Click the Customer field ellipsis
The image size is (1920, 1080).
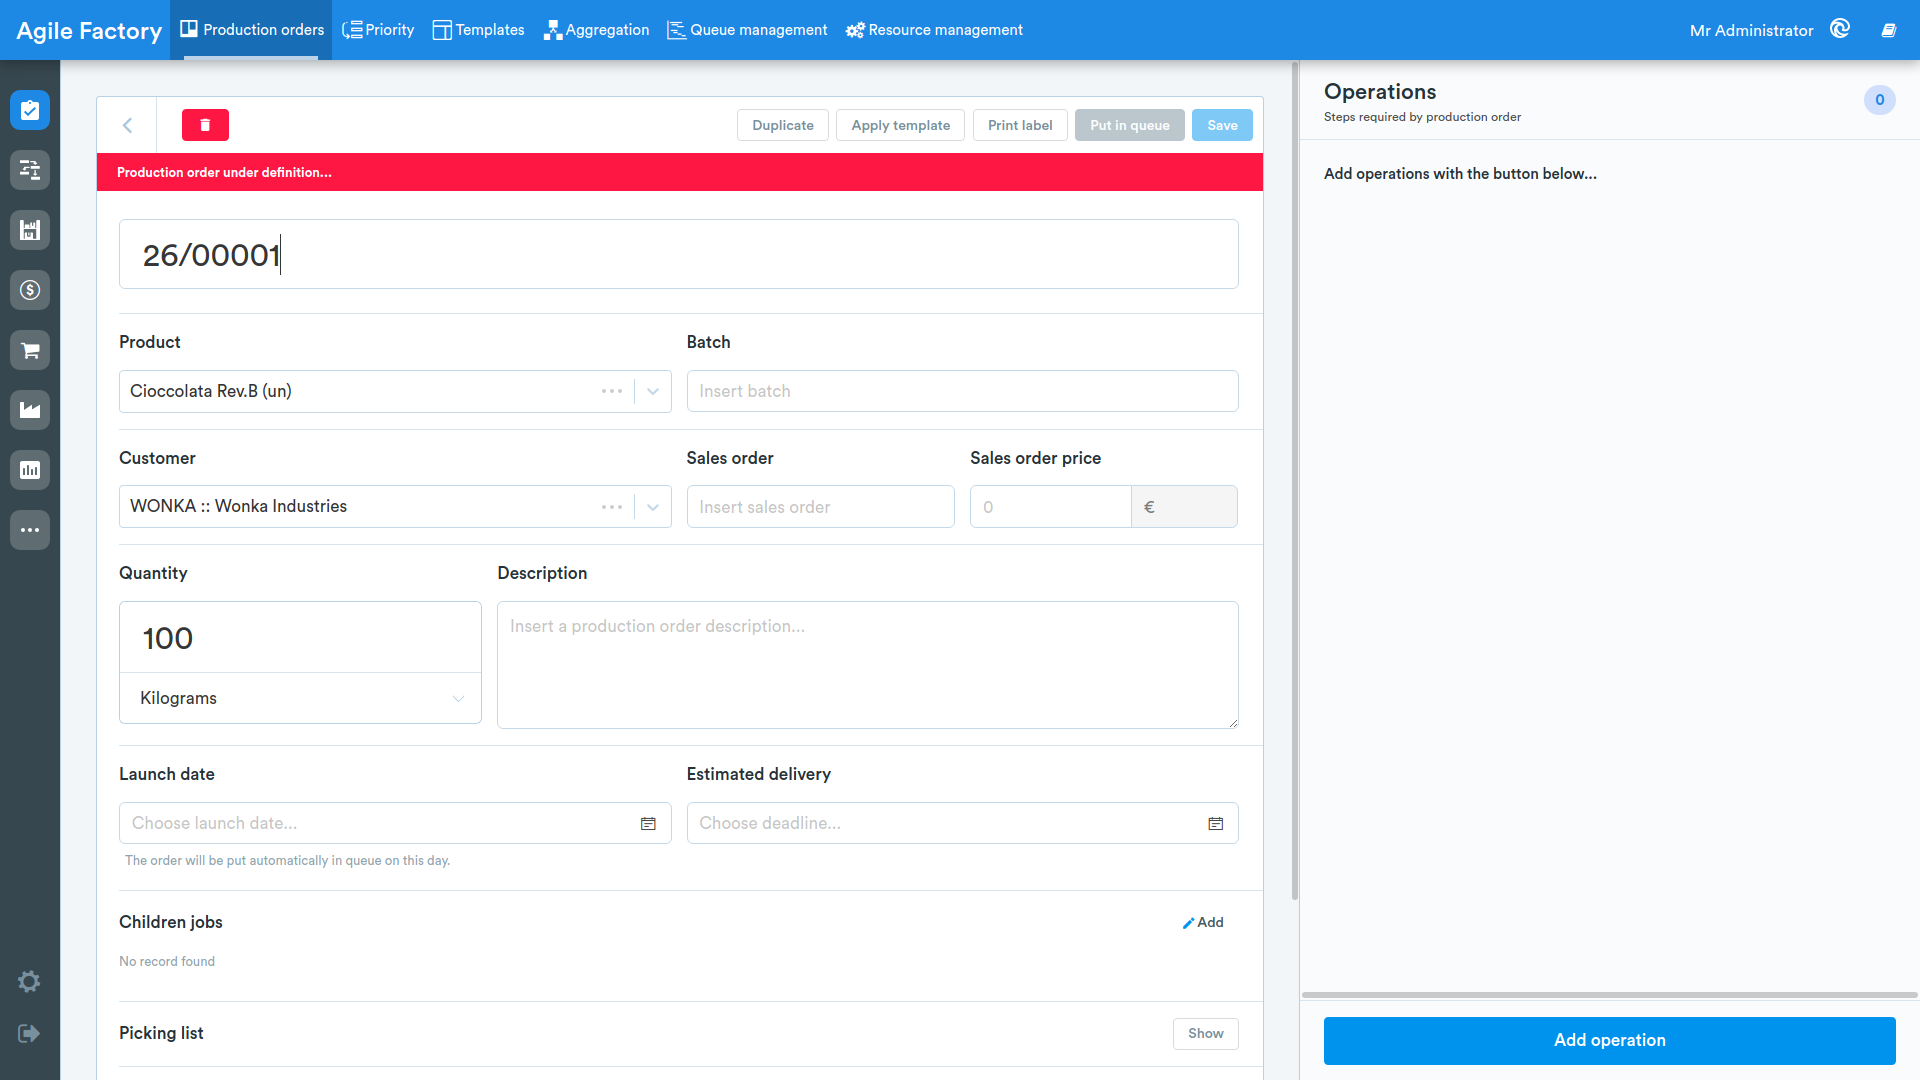(612, 507)
